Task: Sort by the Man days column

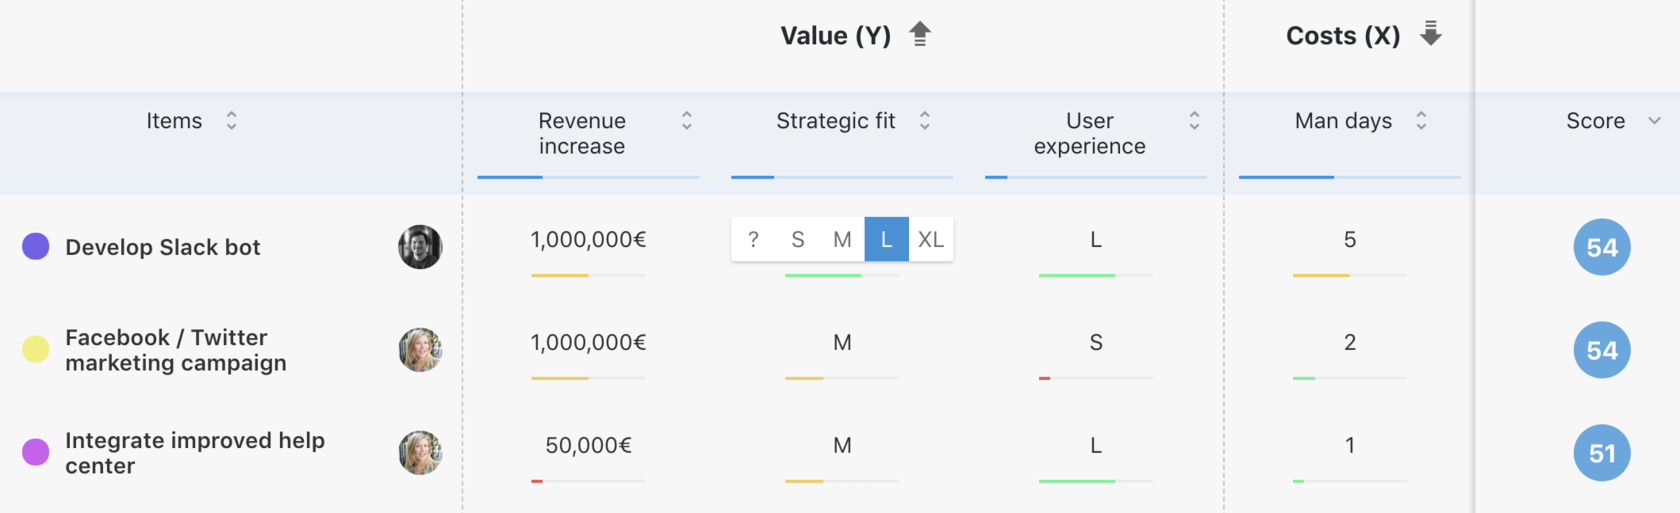Action: 1421,121
